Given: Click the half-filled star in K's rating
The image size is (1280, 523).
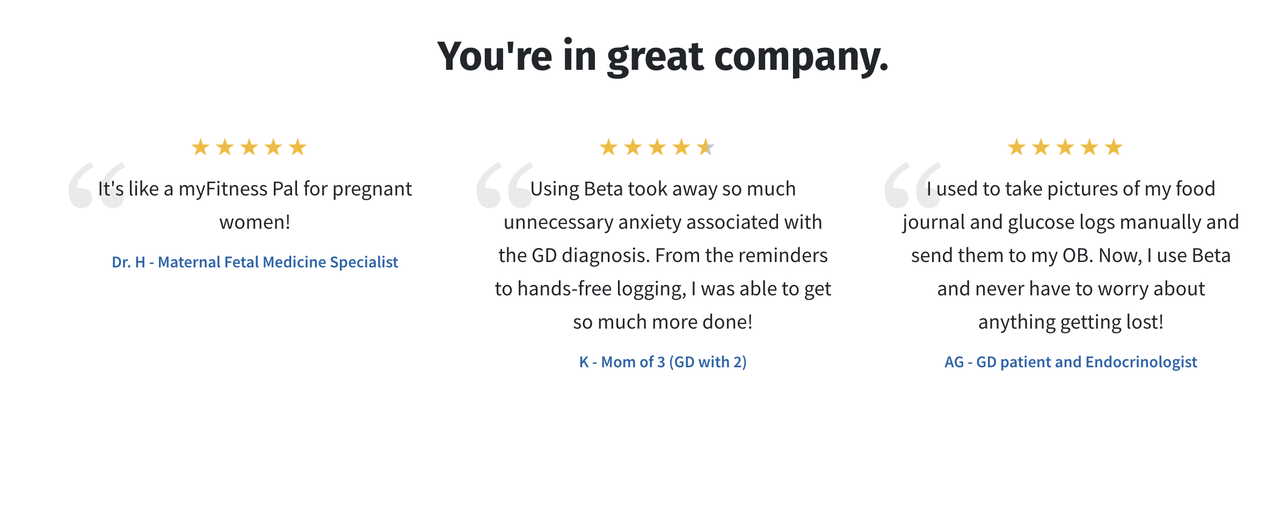Looking at the screenshot, I should tap(705, 148).
